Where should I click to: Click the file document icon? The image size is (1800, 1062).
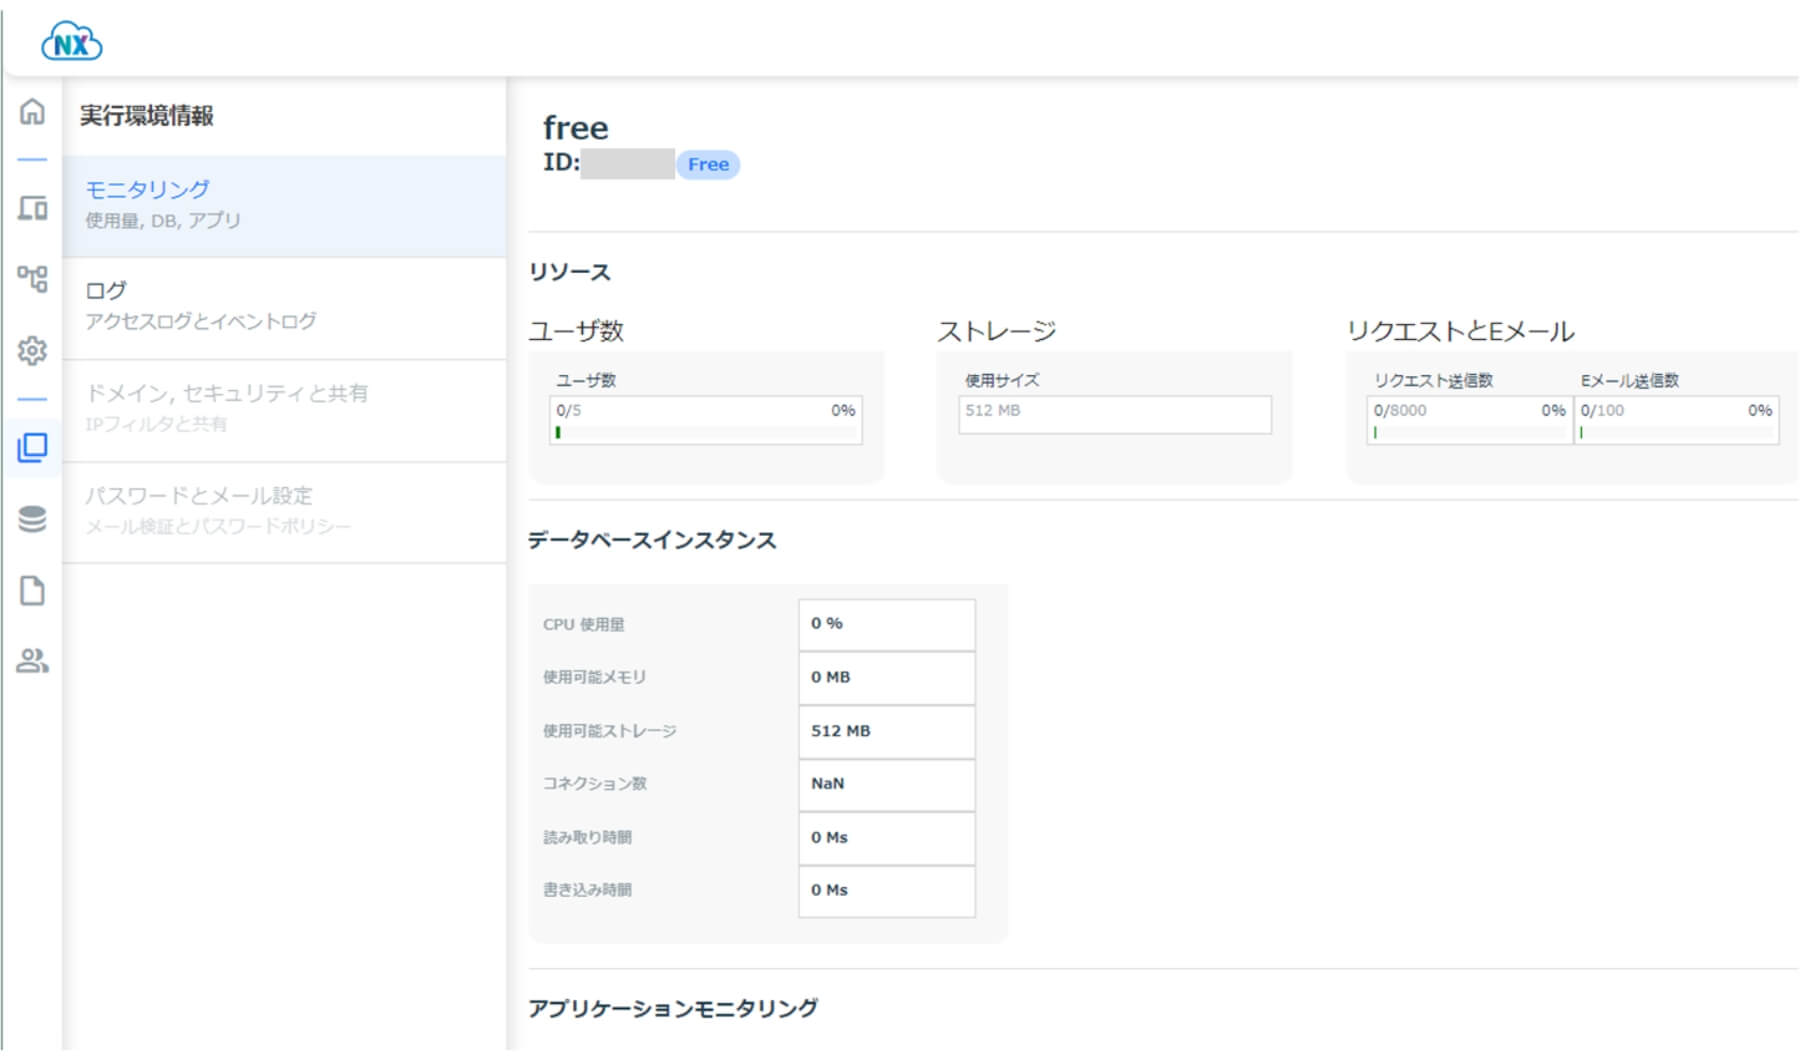pos(32,591)
